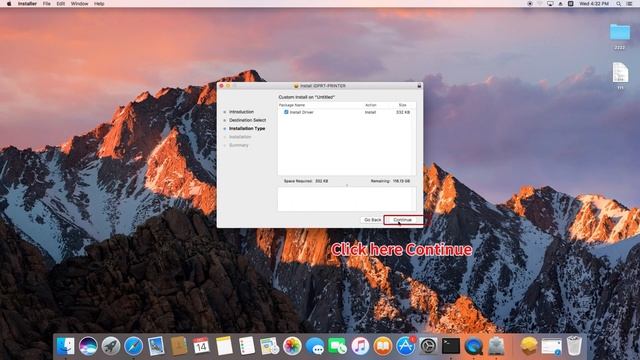The image size is (640, 360).
Task: Click the Installer app icon in Dock
Action: (x=496, y=346)
